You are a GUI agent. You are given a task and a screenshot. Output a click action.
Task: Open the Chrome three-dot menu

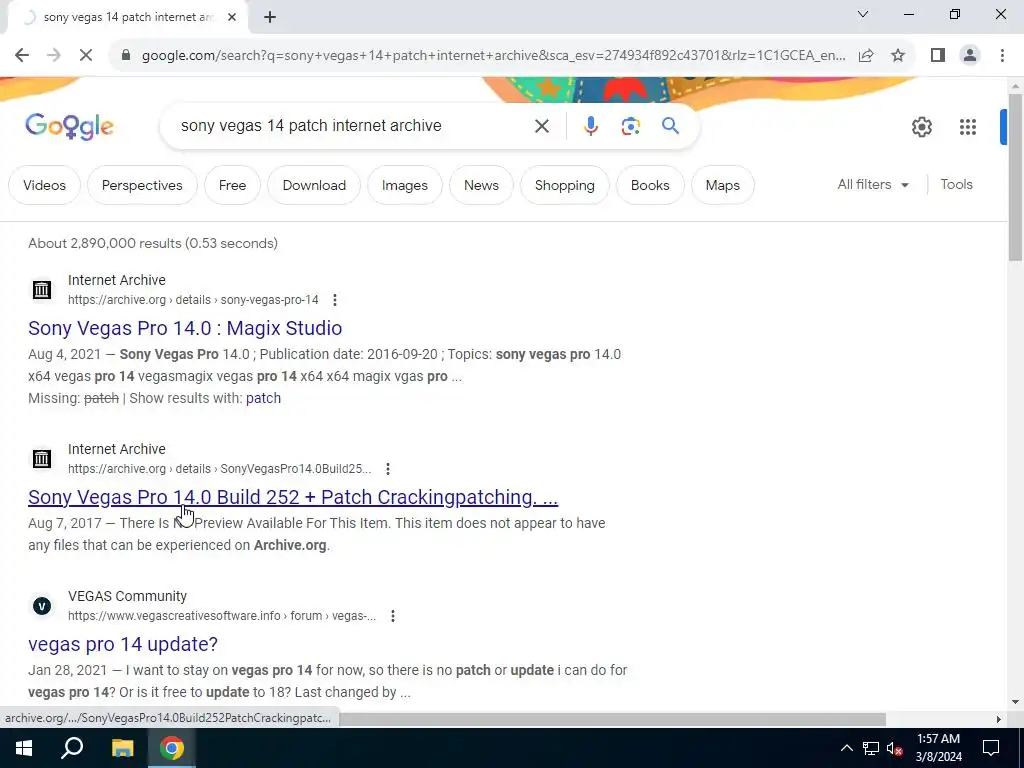point(1002,56)
